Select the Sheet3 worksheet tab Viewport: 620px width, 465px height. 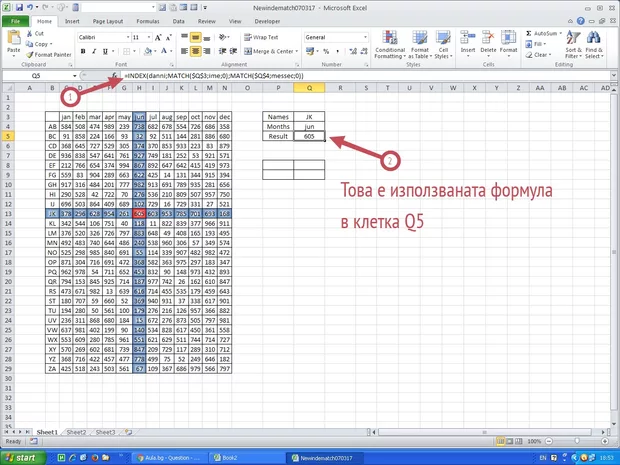(x=105, y=432)
